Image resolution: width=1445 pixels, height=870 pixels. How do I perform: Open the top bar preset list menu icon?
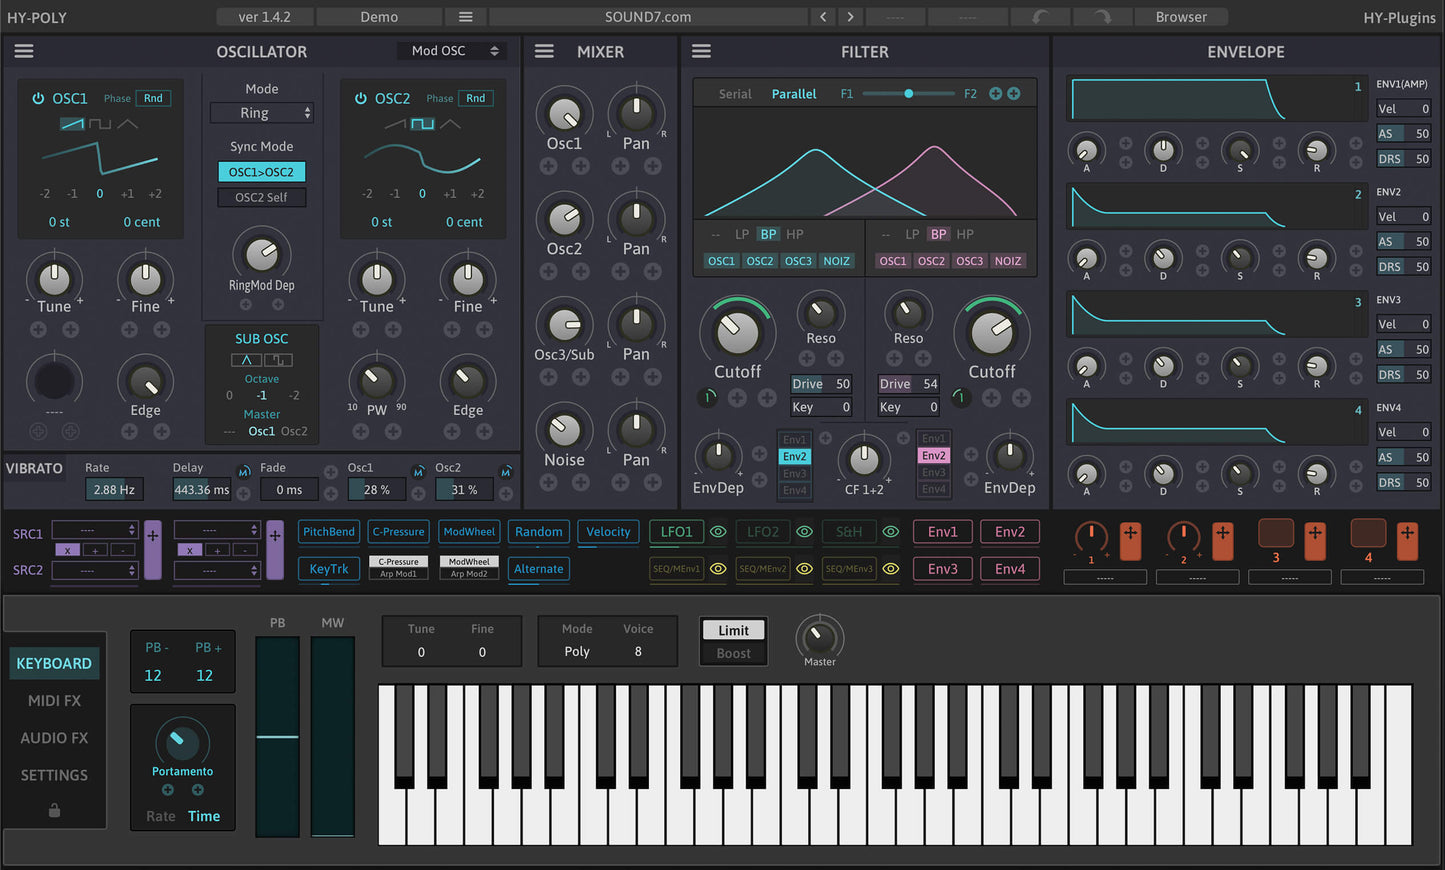click(x=466, y=17)
